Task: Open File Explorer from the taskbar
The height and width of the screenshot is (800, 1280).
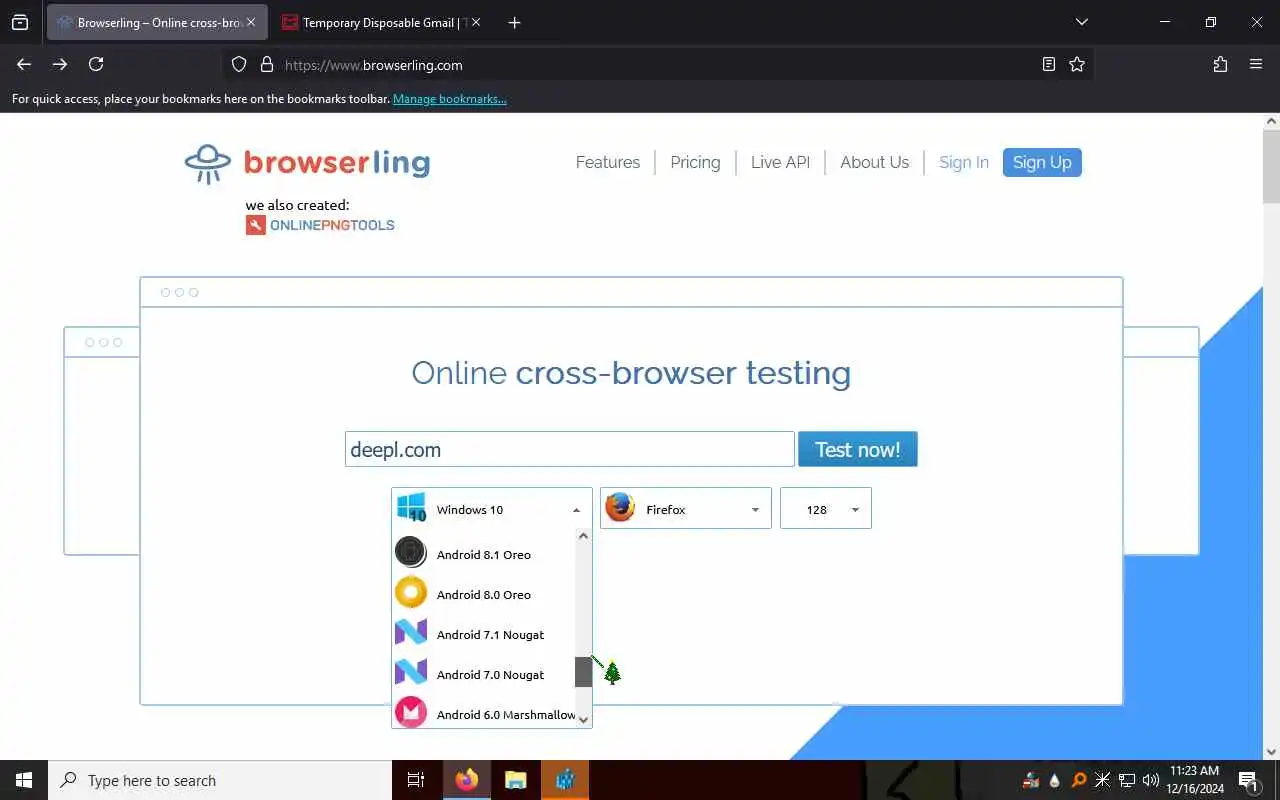Action: (515, 780)
